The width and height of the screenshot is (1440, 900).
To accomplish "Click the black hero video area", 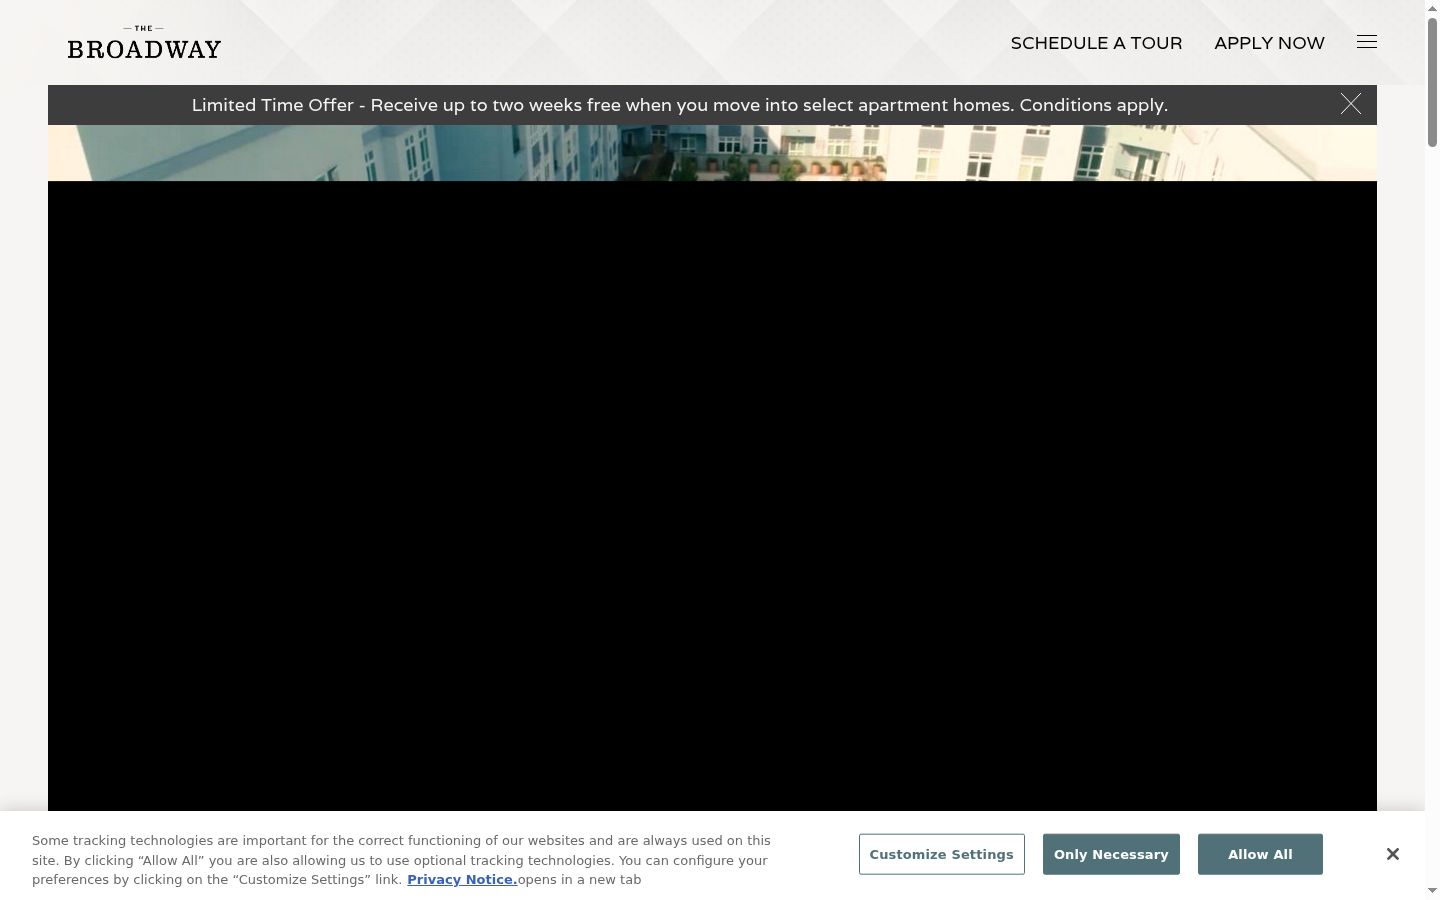I will (x=712, y=496).
